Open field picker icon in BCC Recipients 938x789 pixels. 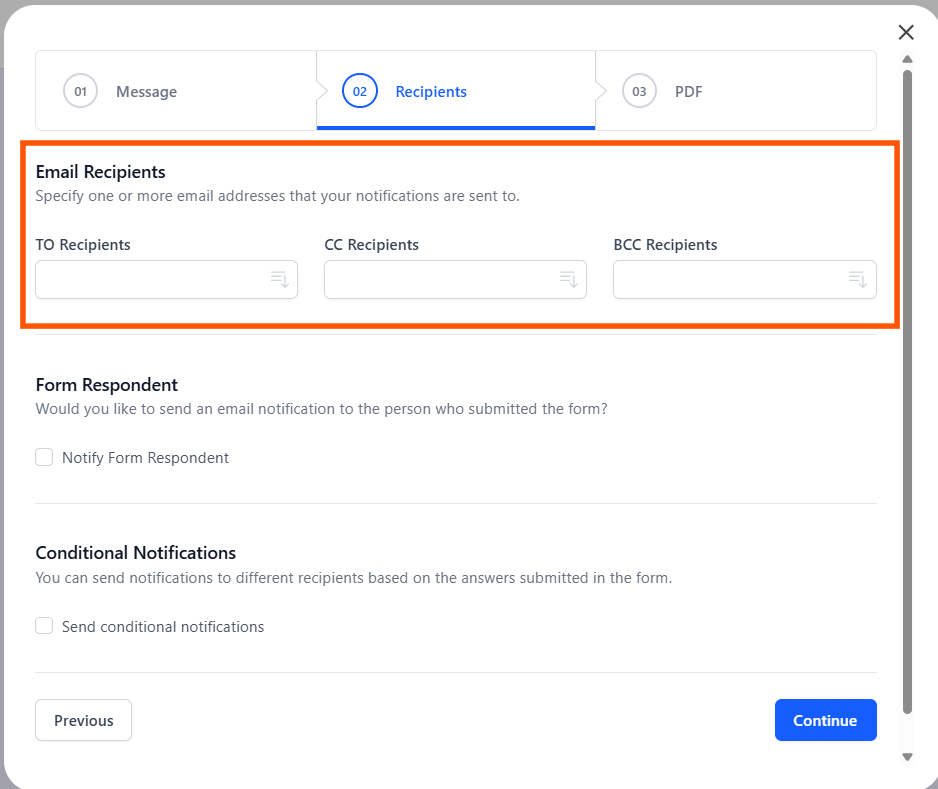click(857, 279)
